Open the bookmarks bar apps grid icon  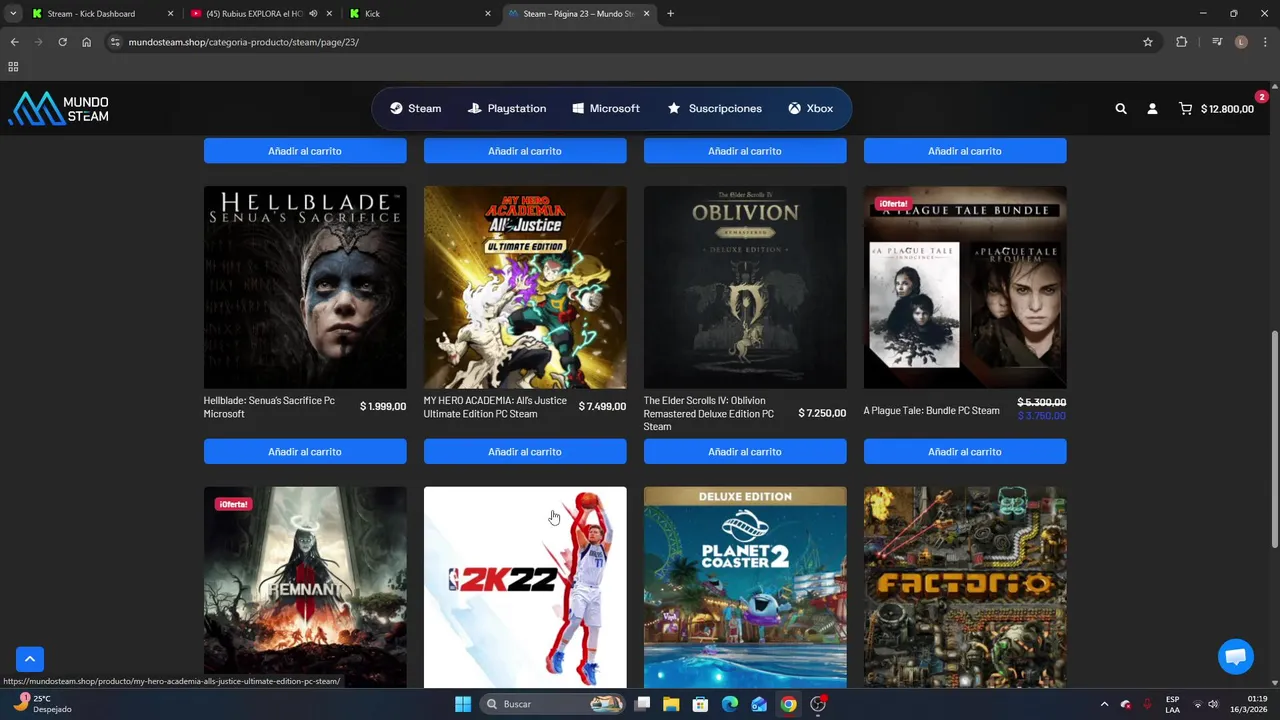click(13, 67)
